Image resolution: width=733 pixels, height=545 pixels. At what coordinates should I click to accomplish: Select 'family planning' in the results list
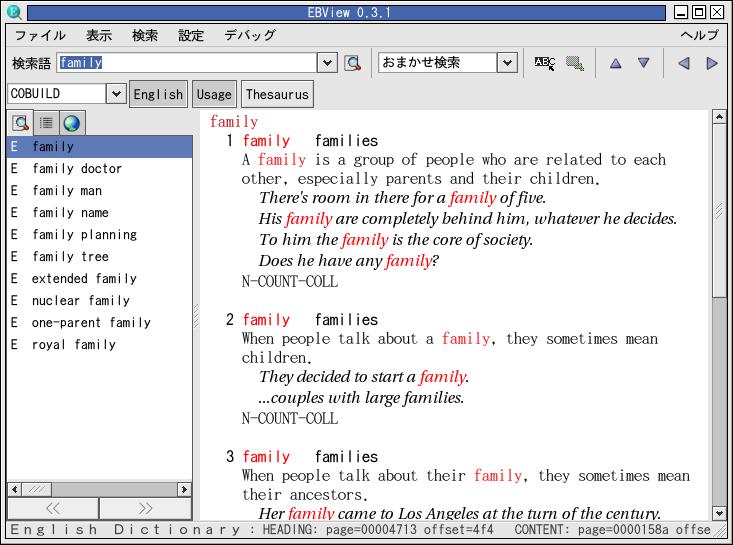[x=84, y=235]
